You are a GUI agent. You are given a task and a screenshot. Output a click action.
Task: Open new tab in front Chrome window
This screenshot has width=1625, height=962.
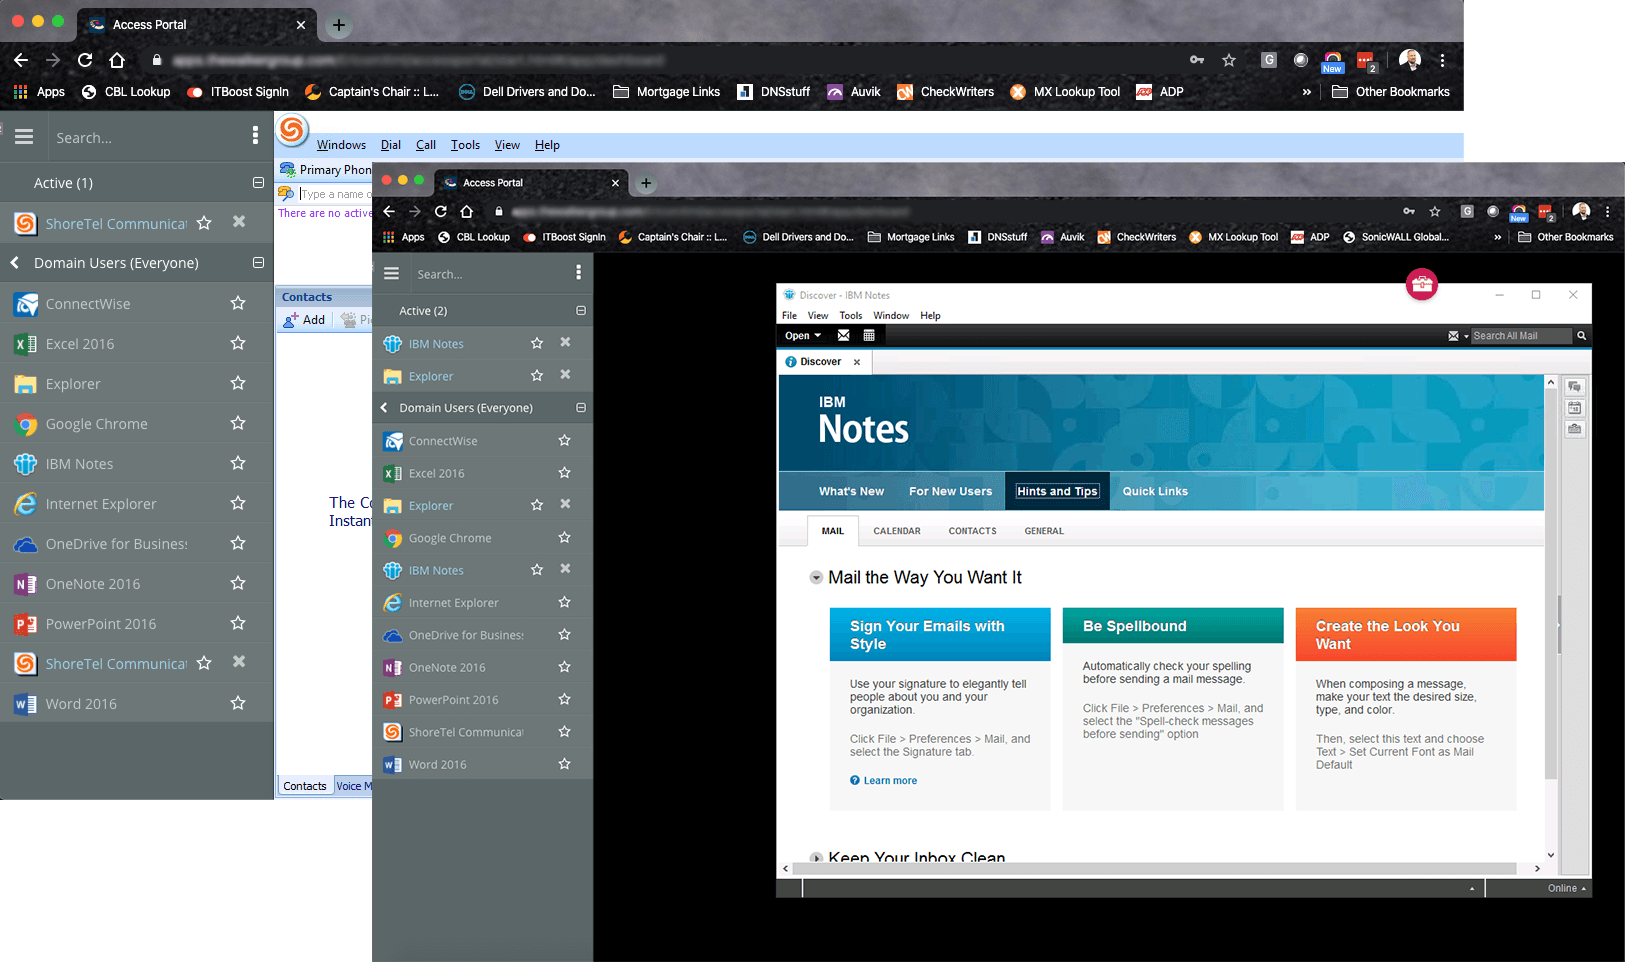coord(646,183)
